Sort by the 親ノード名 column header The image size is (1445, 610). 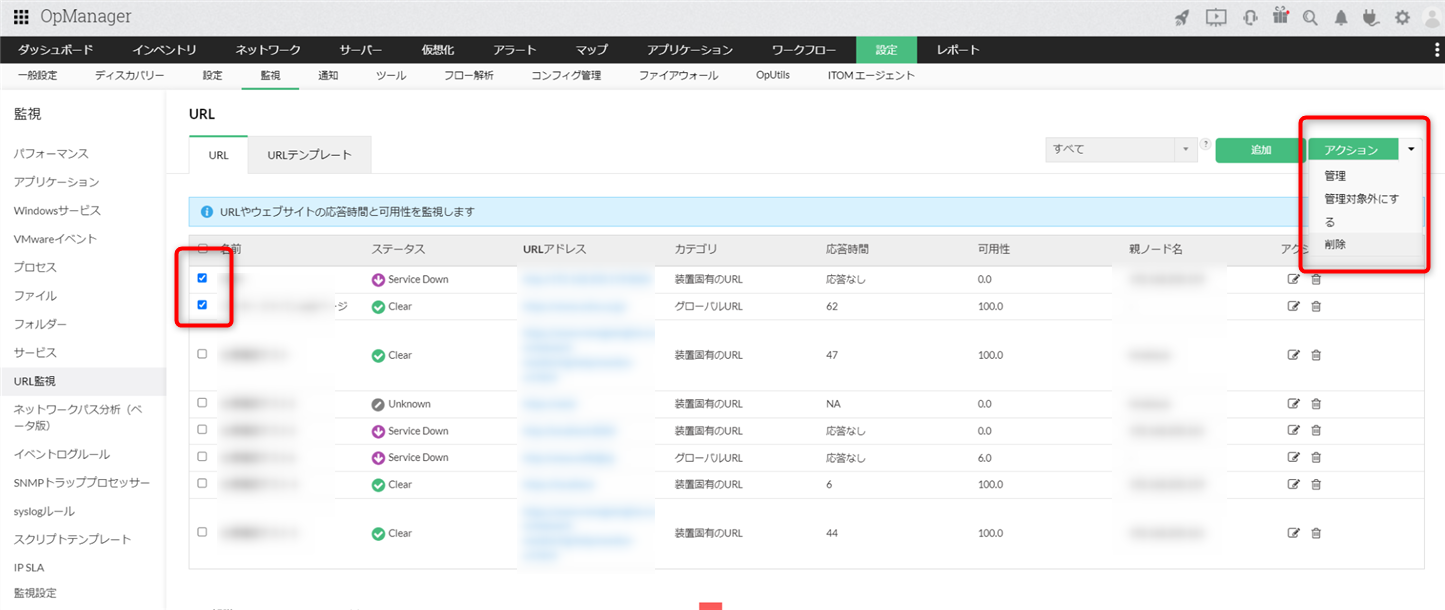1156,249
